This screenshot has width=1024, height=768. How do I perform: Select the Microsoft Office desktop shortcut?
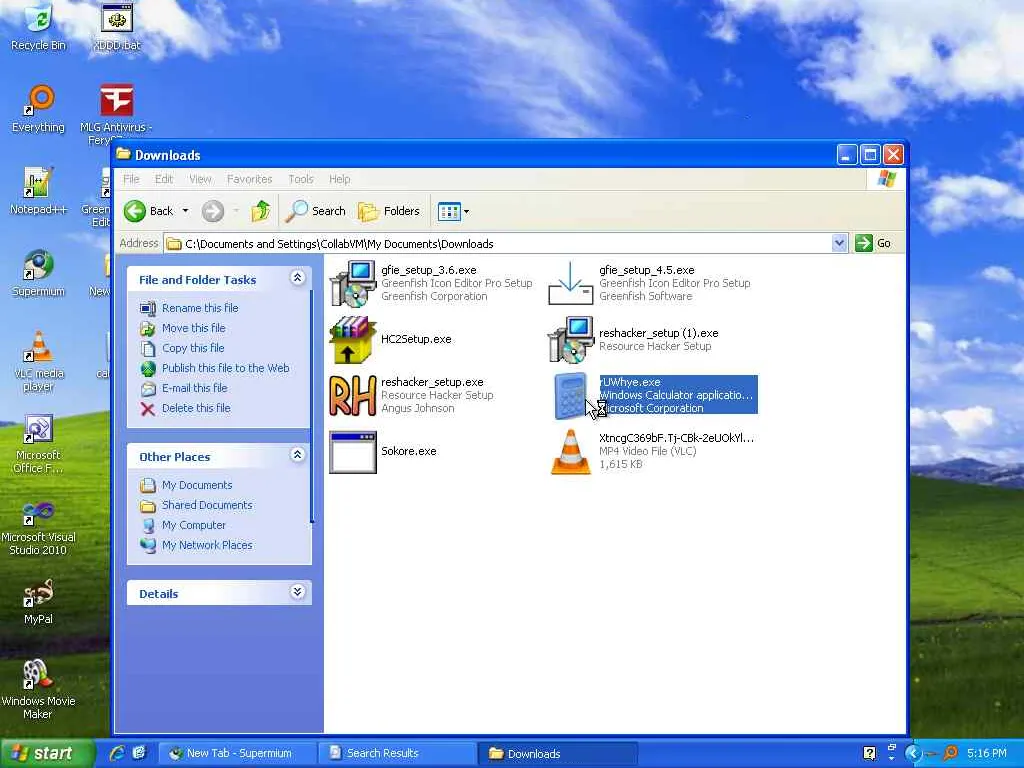[x=39, y=443]
